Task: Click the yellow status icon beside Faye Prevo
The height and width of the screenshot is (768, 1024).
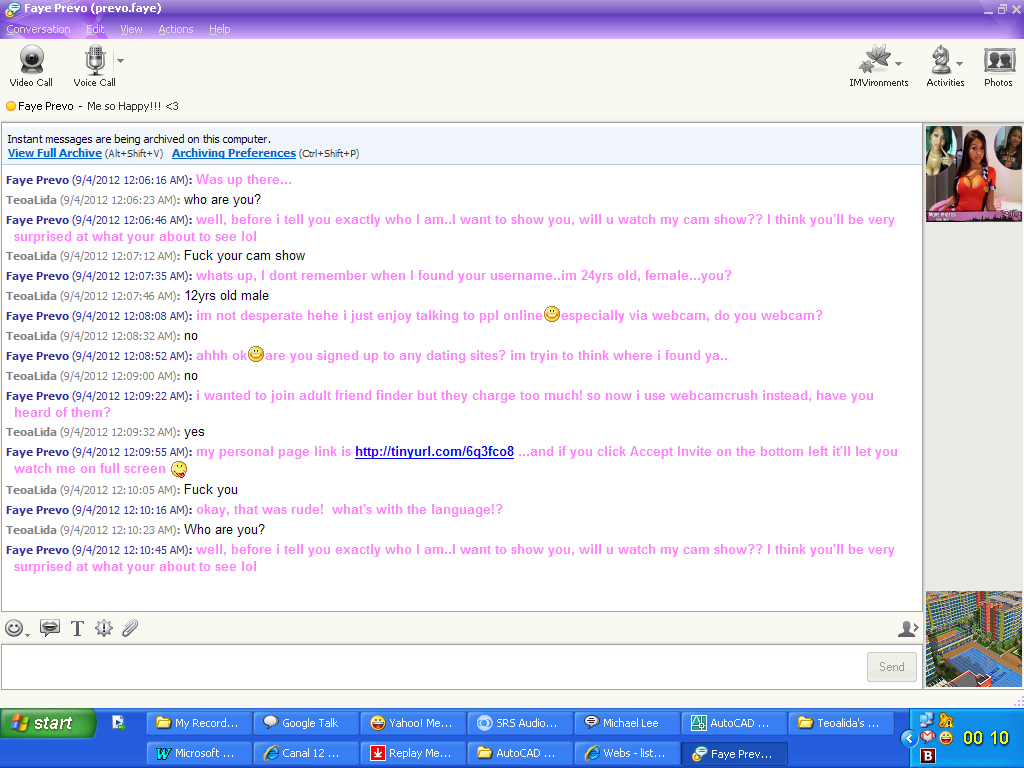Action: [10, 106]
